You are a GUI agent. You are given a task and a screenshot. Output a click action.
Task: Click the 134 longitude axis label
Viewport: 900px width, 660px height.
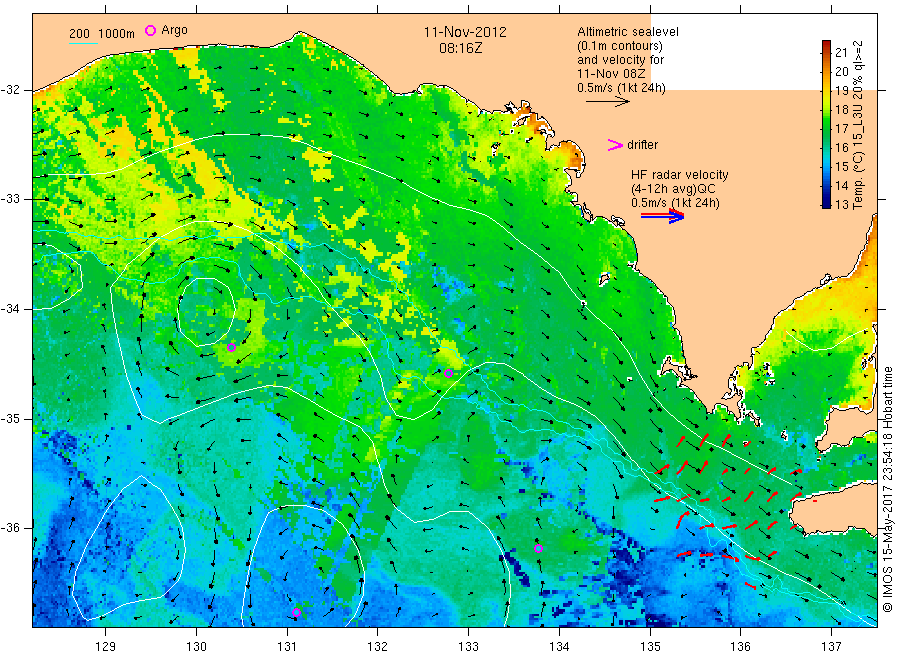tap(559, 647)
